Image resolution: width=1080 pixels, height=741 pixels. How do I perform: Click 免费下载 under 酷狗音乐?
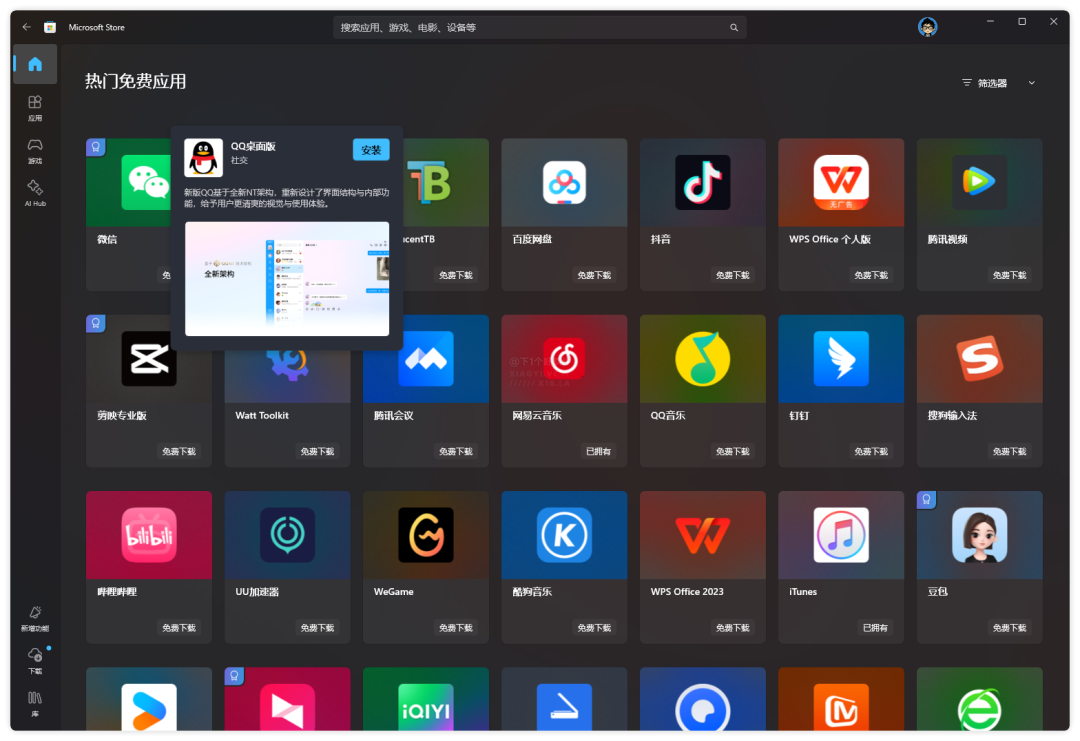click(594, 627)
